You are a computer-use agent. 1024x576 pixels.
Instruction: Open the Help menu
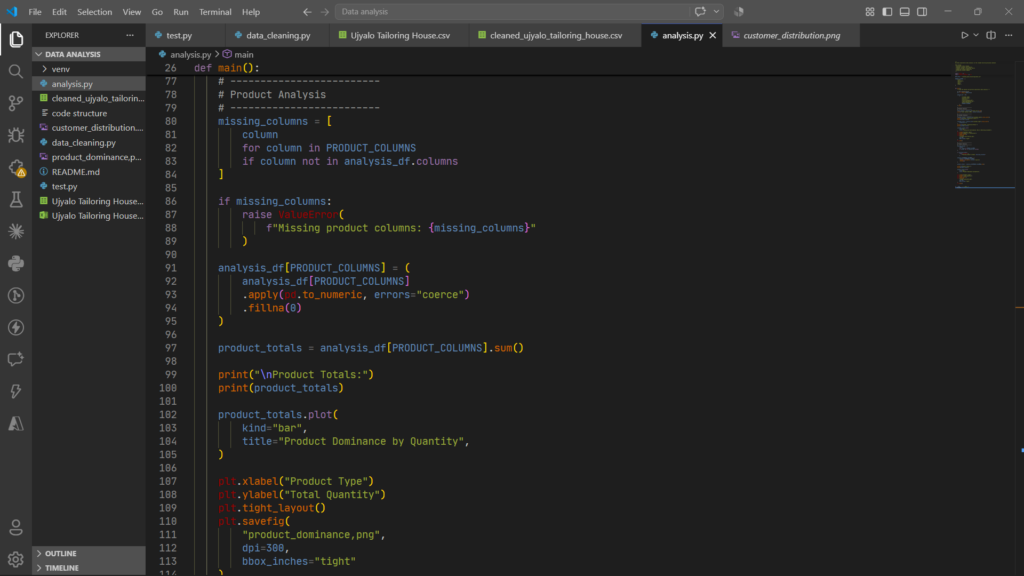tap(251, 12)
